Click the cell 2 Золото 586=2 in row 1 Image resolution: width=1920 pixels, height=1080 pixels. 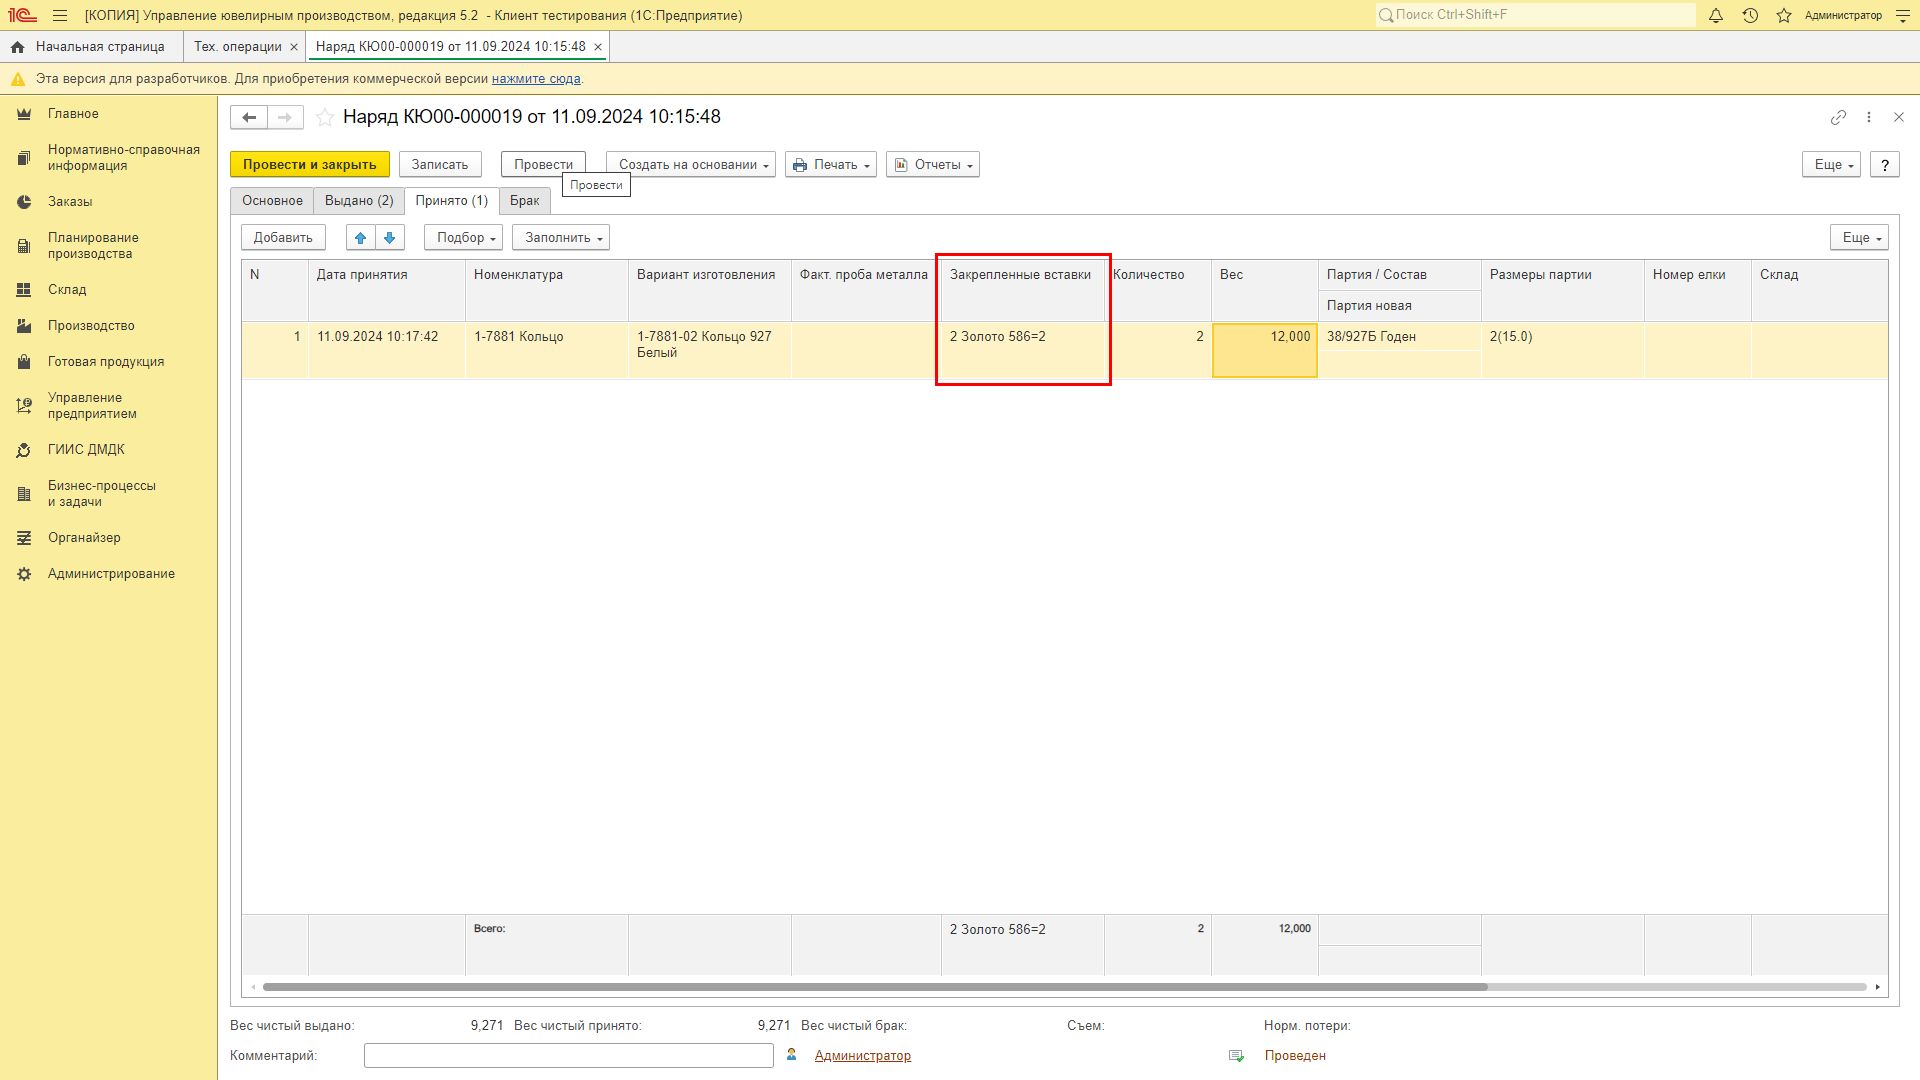click(x=1022, y=350)
